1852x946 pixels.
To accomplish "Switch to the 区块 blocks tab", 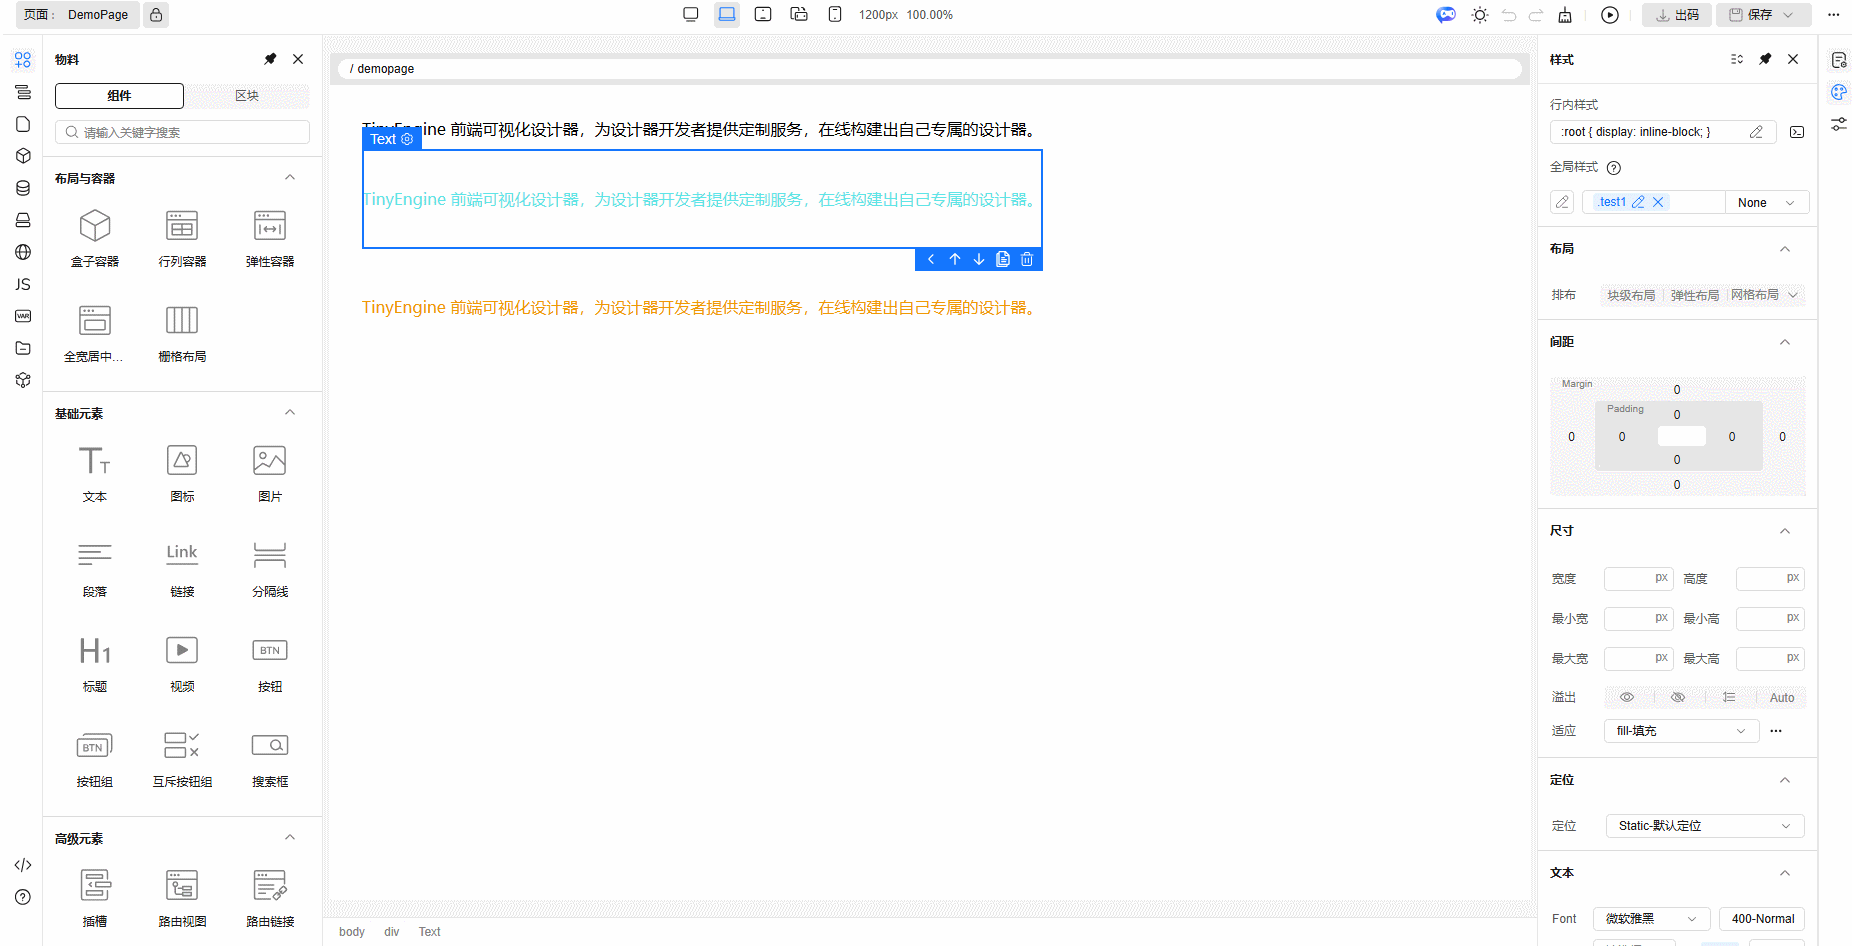I will click(247, 96).
